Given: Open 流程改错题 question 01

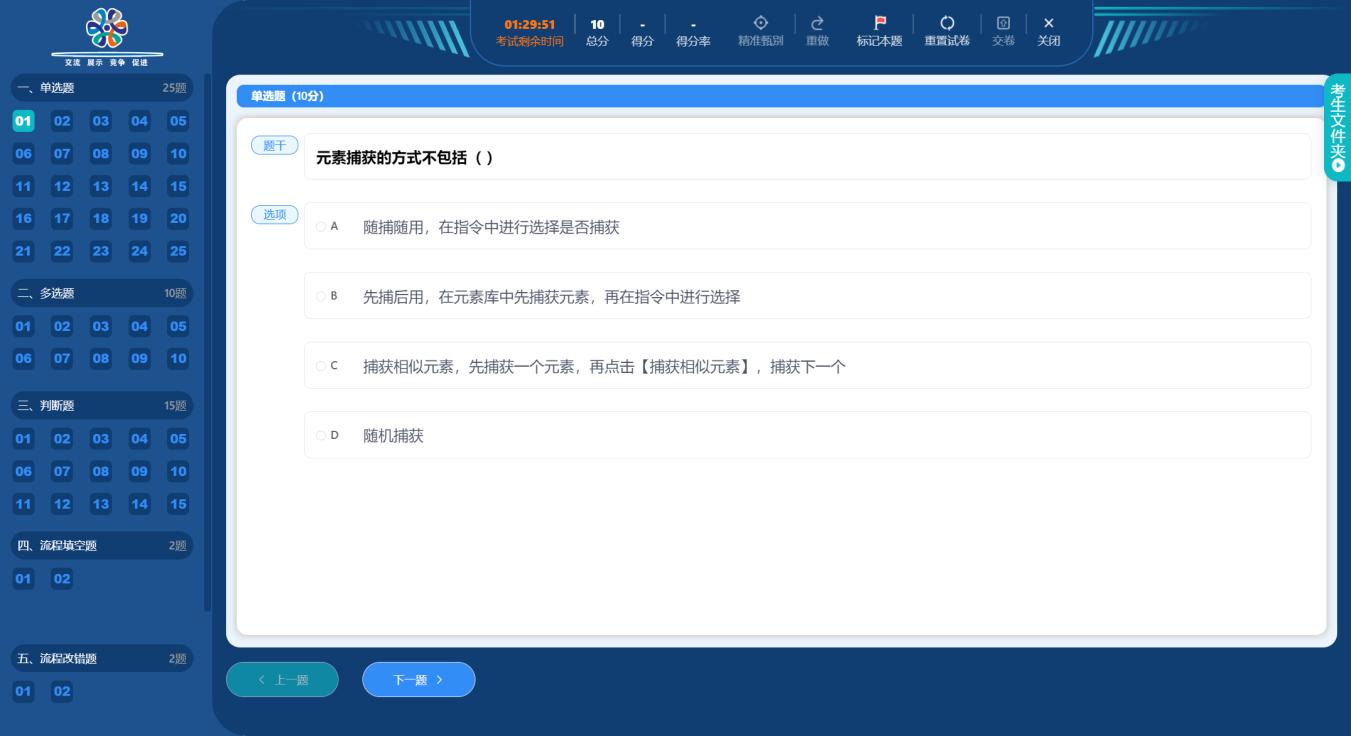Looking at the screenshot, I should click(x=23, y=691).
